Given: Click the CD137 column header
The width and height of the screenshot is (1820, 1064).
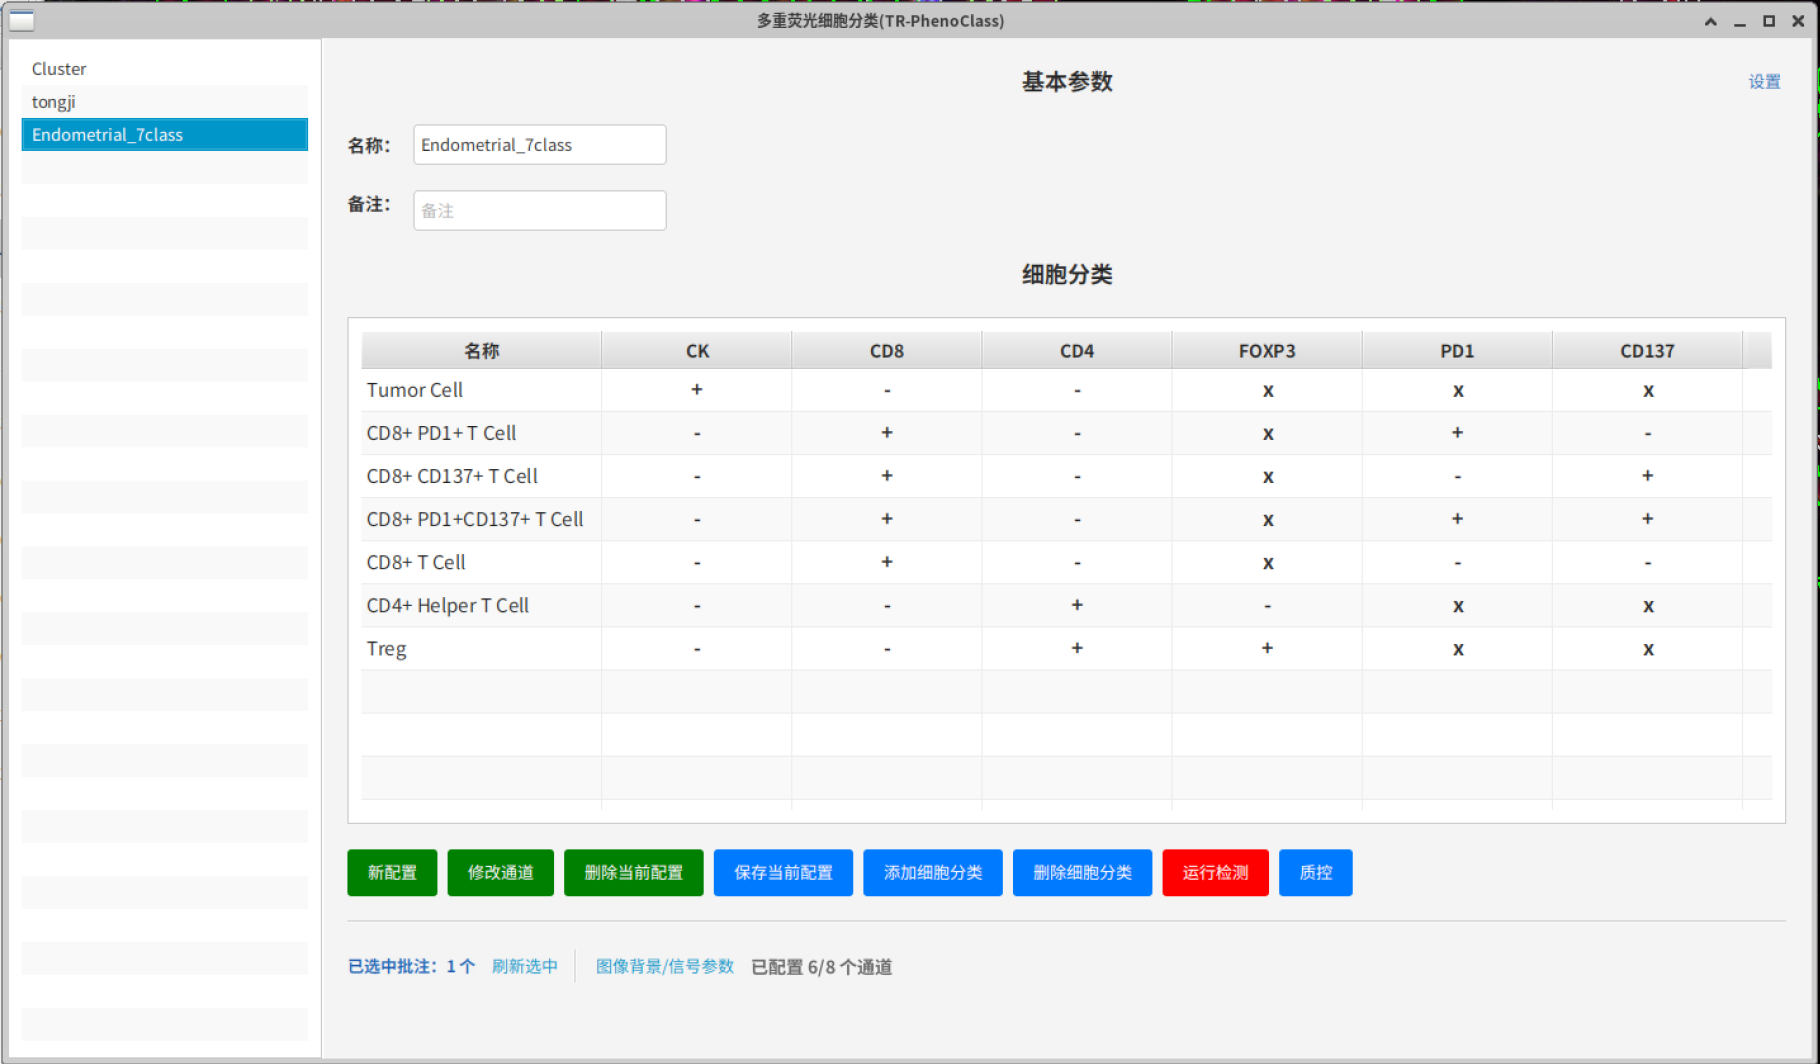Looking at the screenshot, I should click(1647, 351).
